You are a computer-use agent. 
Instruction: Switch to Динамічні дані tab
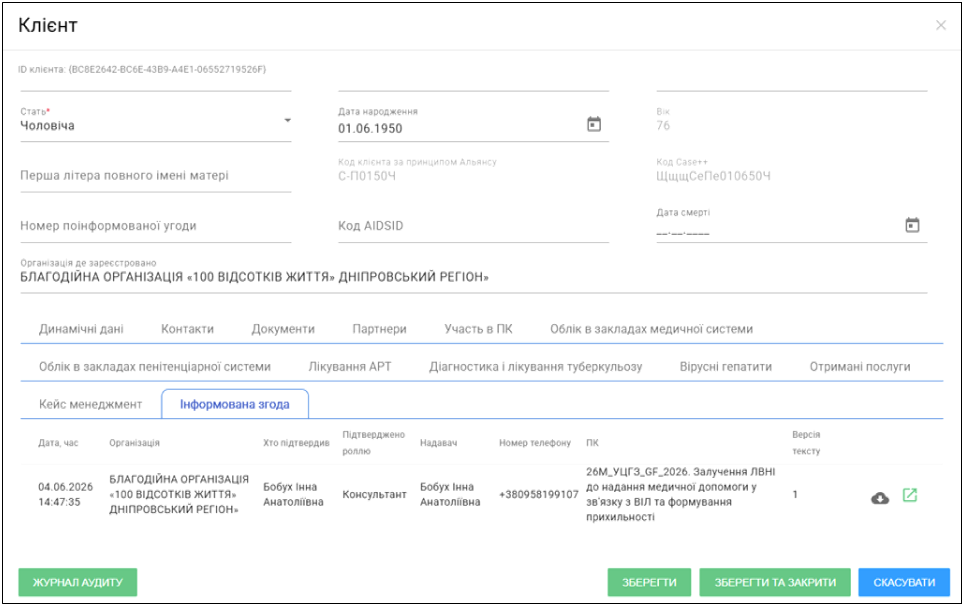point(81,329)
